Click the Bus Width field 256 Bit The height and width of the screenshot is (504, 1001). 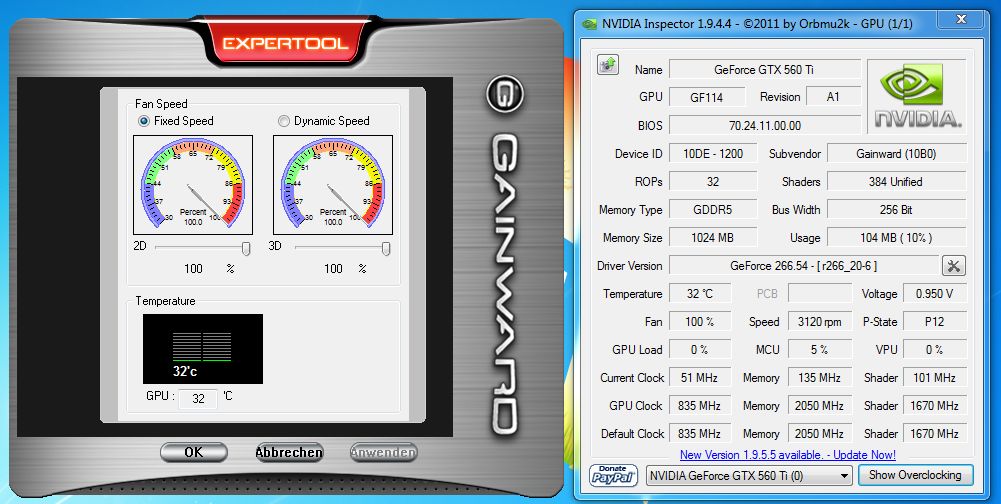[x=896, y=210]
